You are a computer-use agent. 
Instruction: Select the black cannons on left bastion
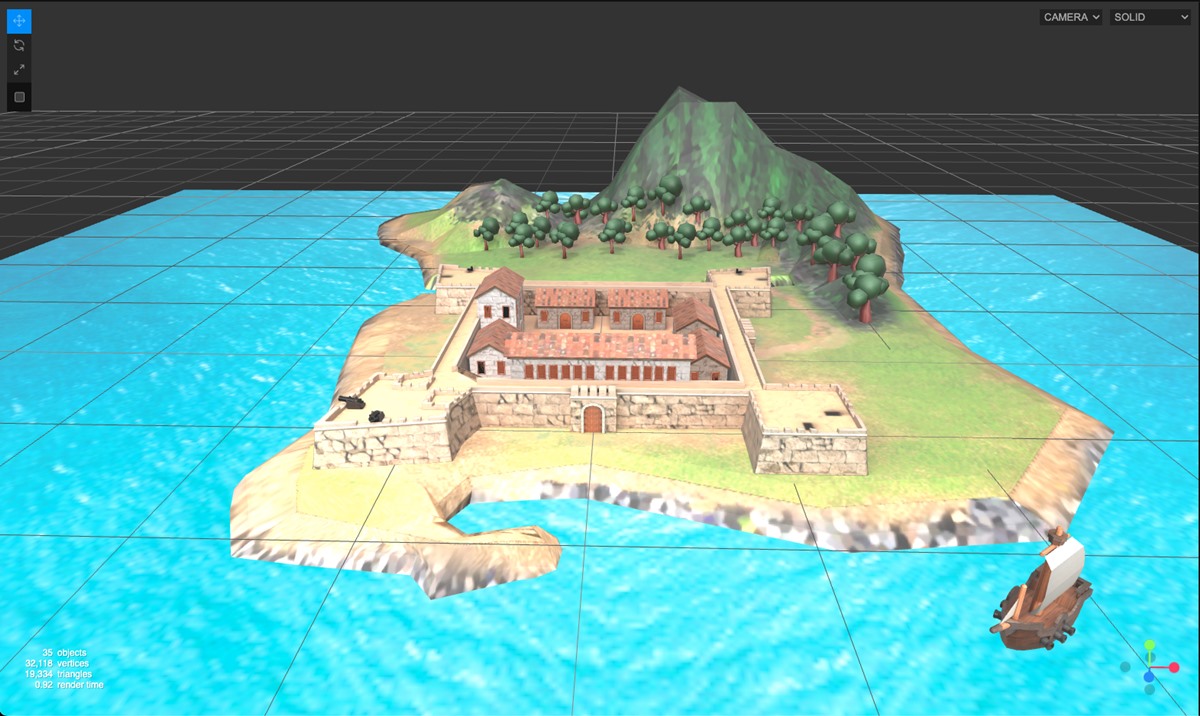[x=362, y=408]
